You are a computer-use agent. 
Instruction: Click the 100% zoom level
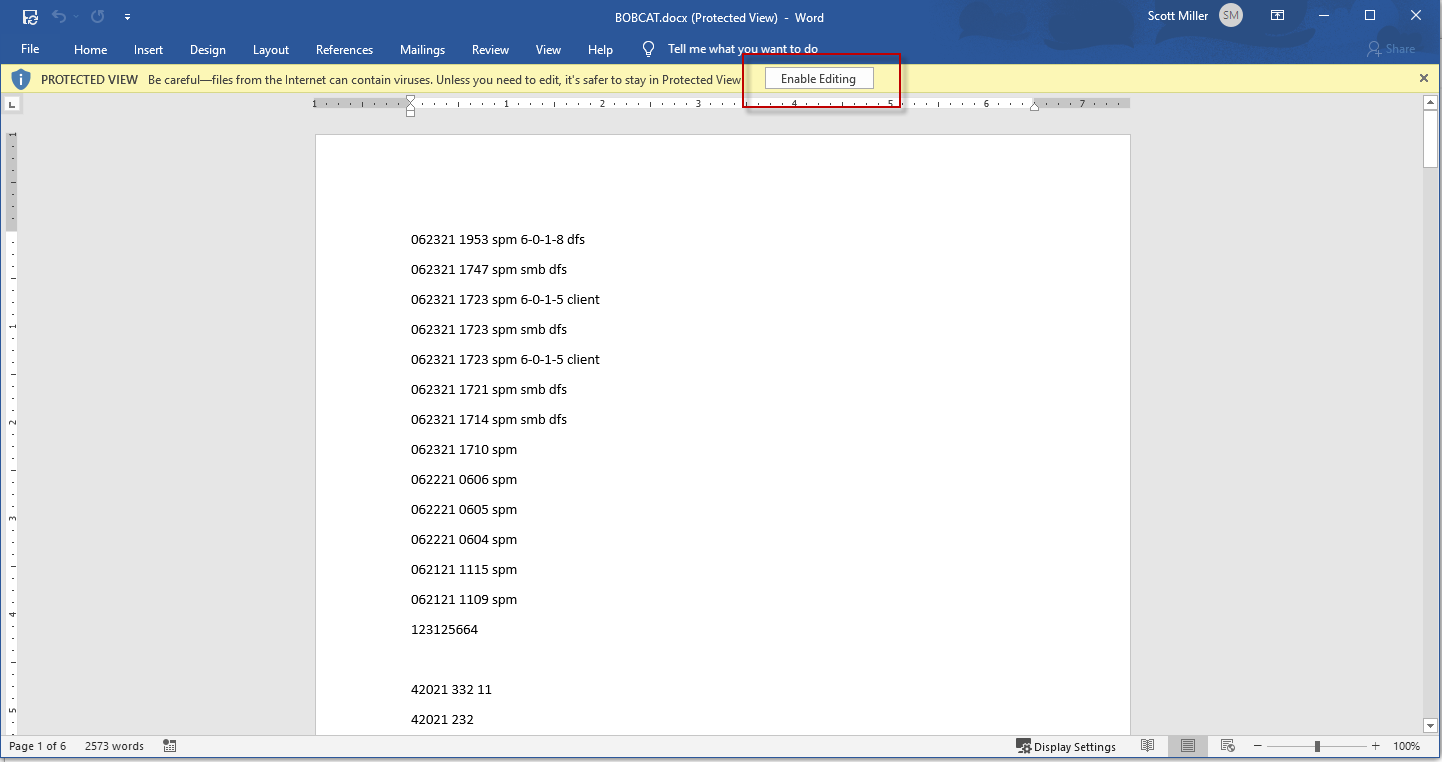[1406, 746]
